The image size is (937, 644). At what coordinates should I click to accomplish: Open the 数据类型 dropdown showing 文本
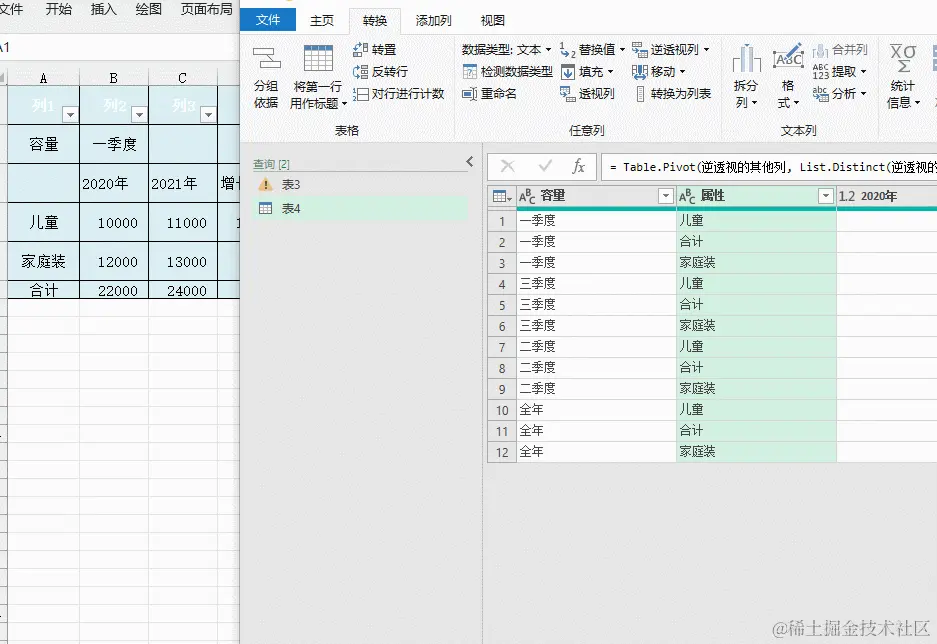click(545, 48)
